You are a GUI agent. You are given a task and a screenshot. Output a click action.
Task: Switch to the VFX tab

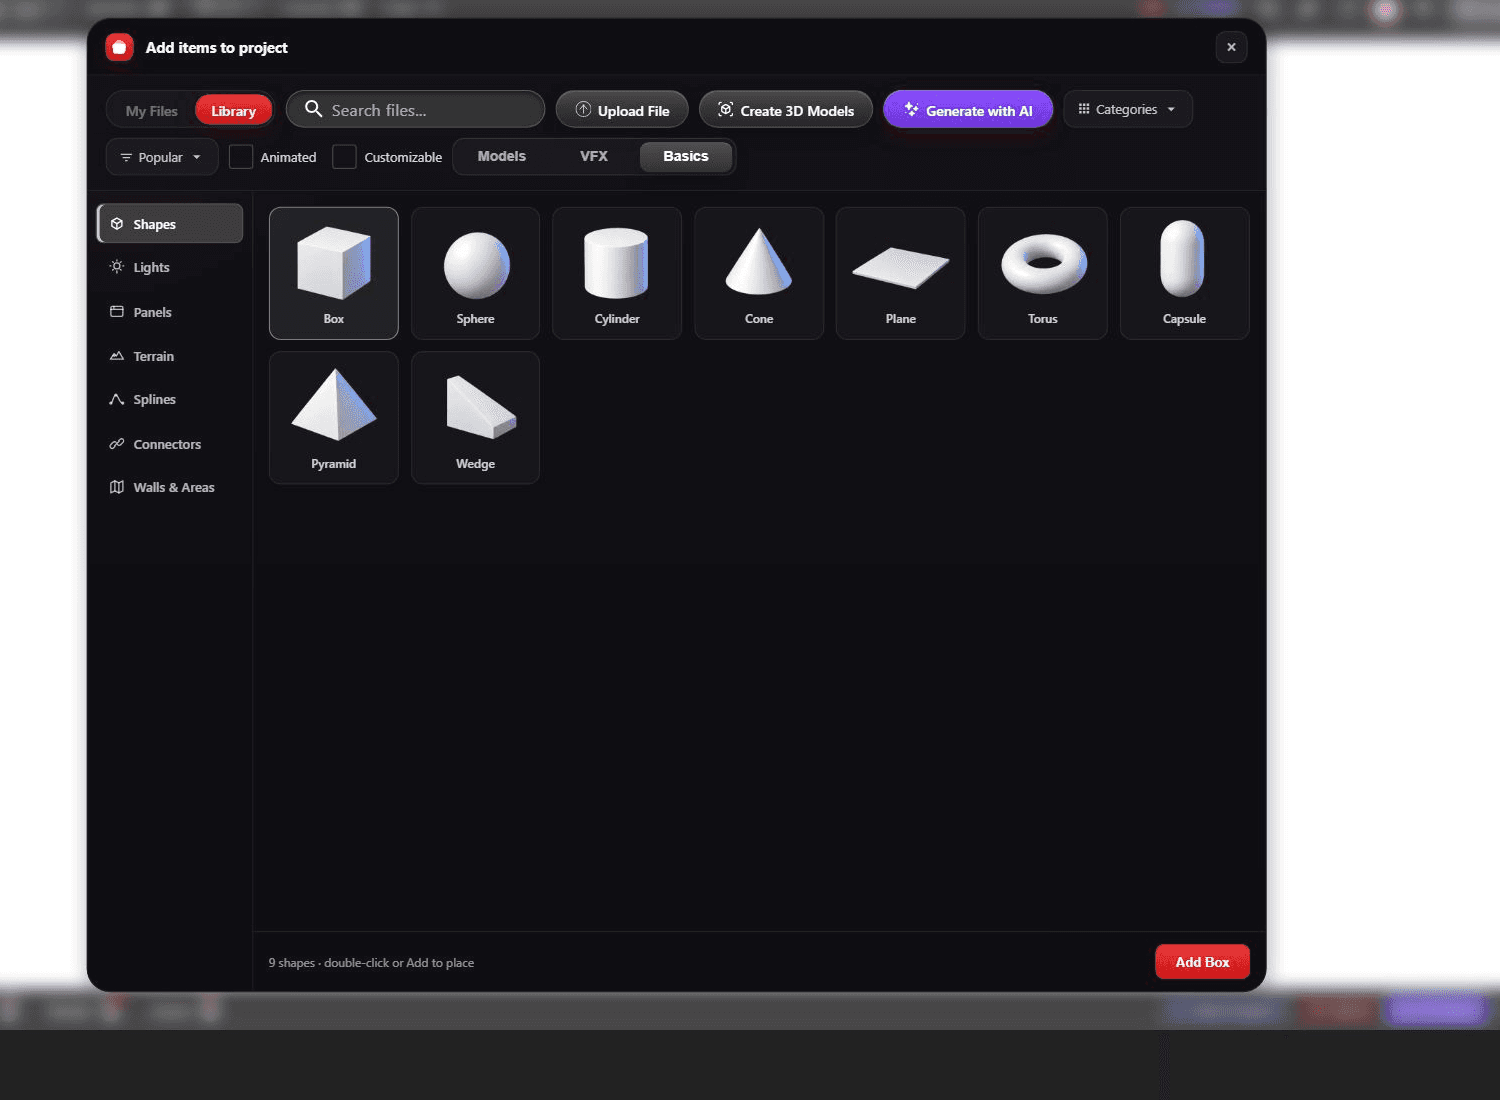pos(594,156)
